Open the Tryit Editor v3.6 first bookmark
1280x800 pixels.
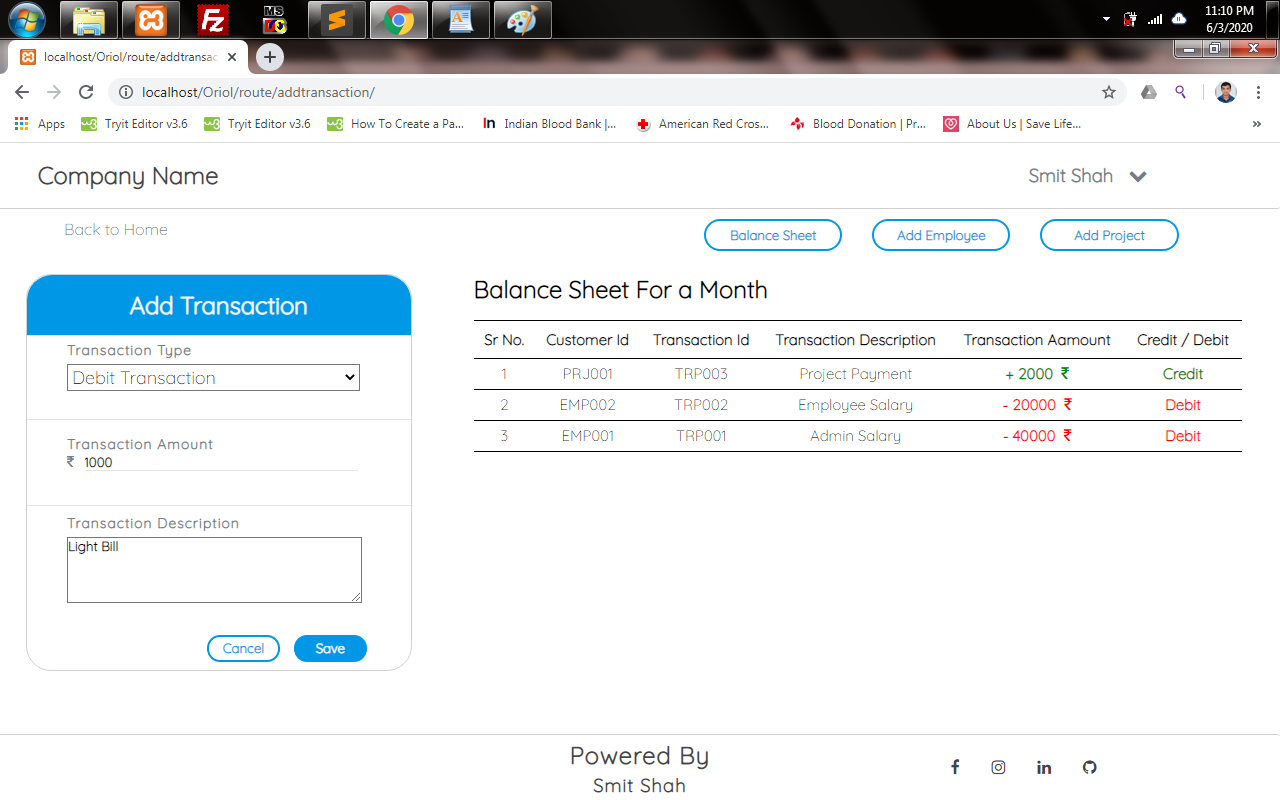[x=134, y=124]
